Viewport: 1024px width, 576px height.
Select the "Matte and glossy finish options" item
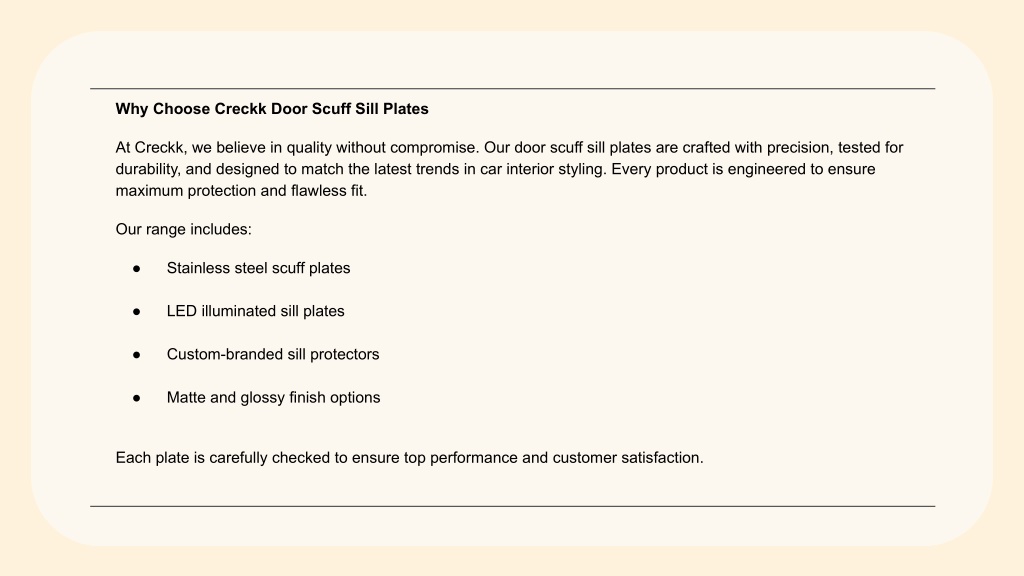pos(274,398)
